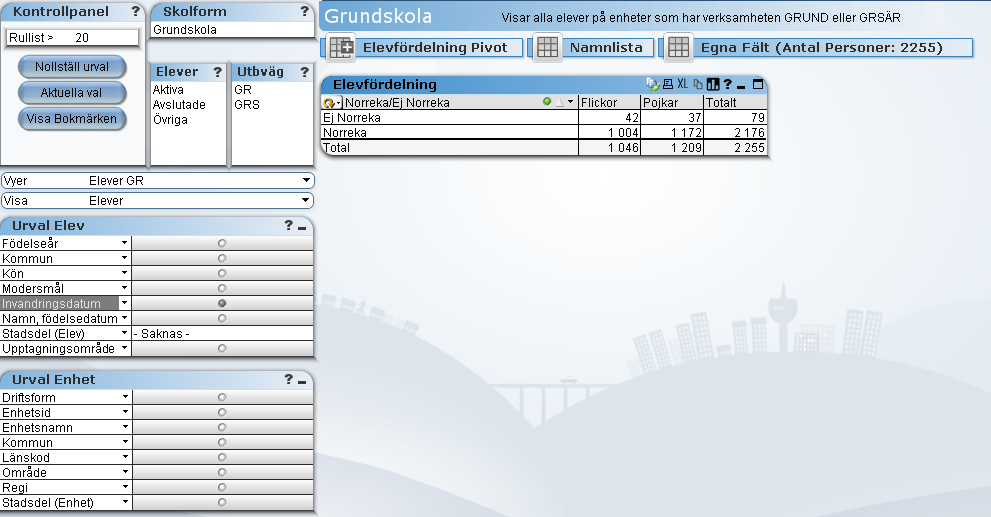Minimize the Urval Elev panel
Screen dimensions: 991x517
[302, 227]
